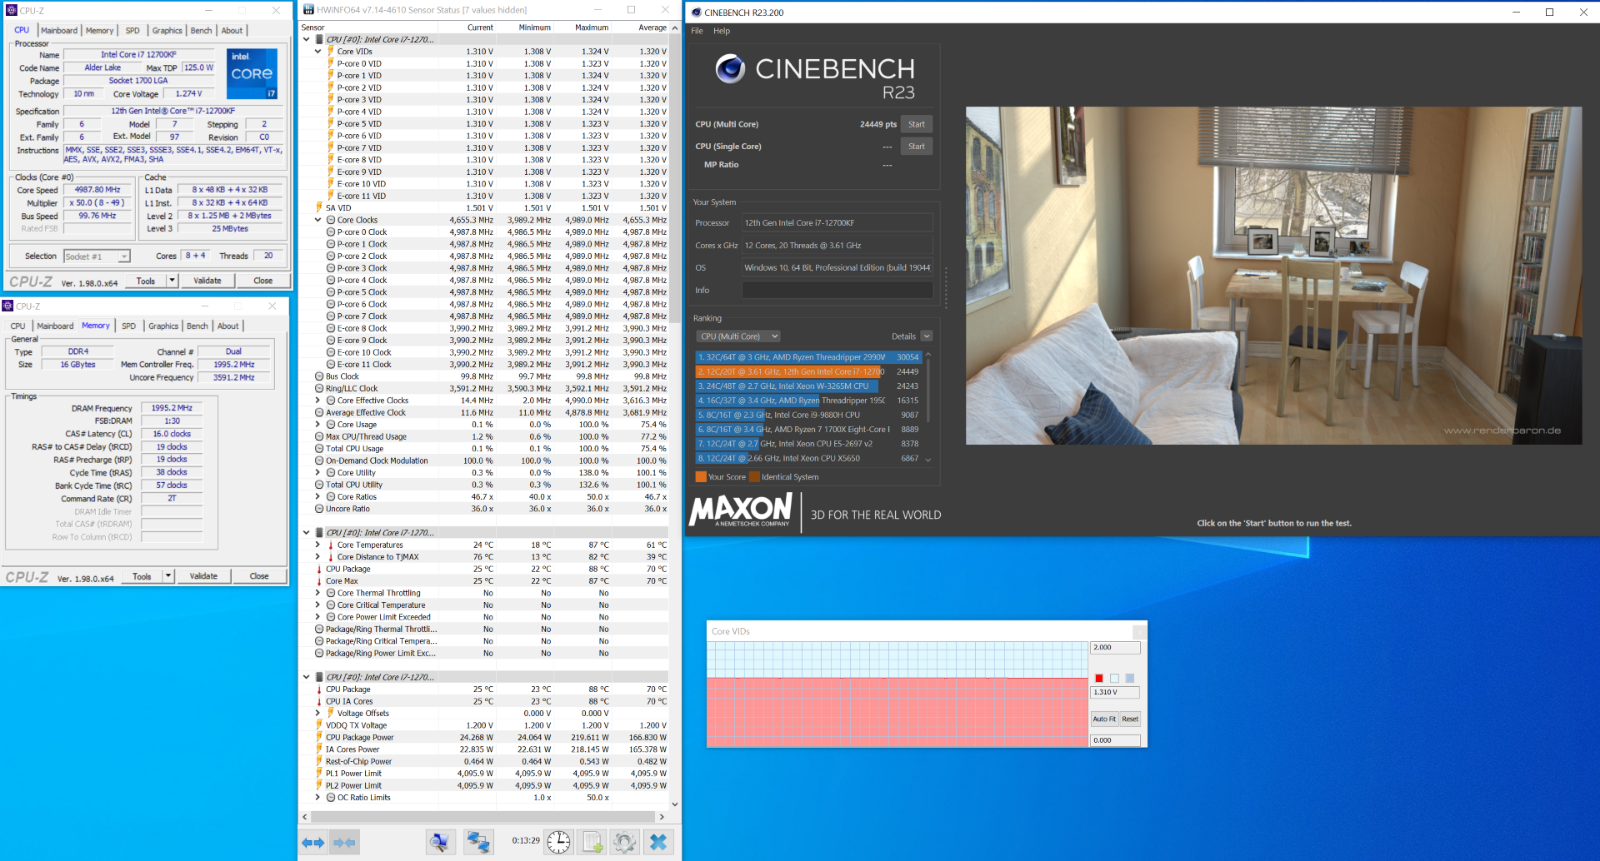The width and height of the screenshot is (1600, 861).
Task: Start logging with the sheet-plus icon in HWiNFO
Action: [592, 842]
